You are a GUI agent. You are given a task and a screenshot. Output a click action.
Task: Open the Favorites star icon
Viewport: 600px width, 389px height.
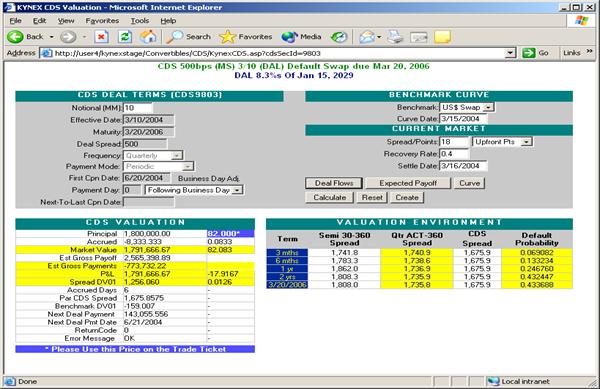coord(227,37)
